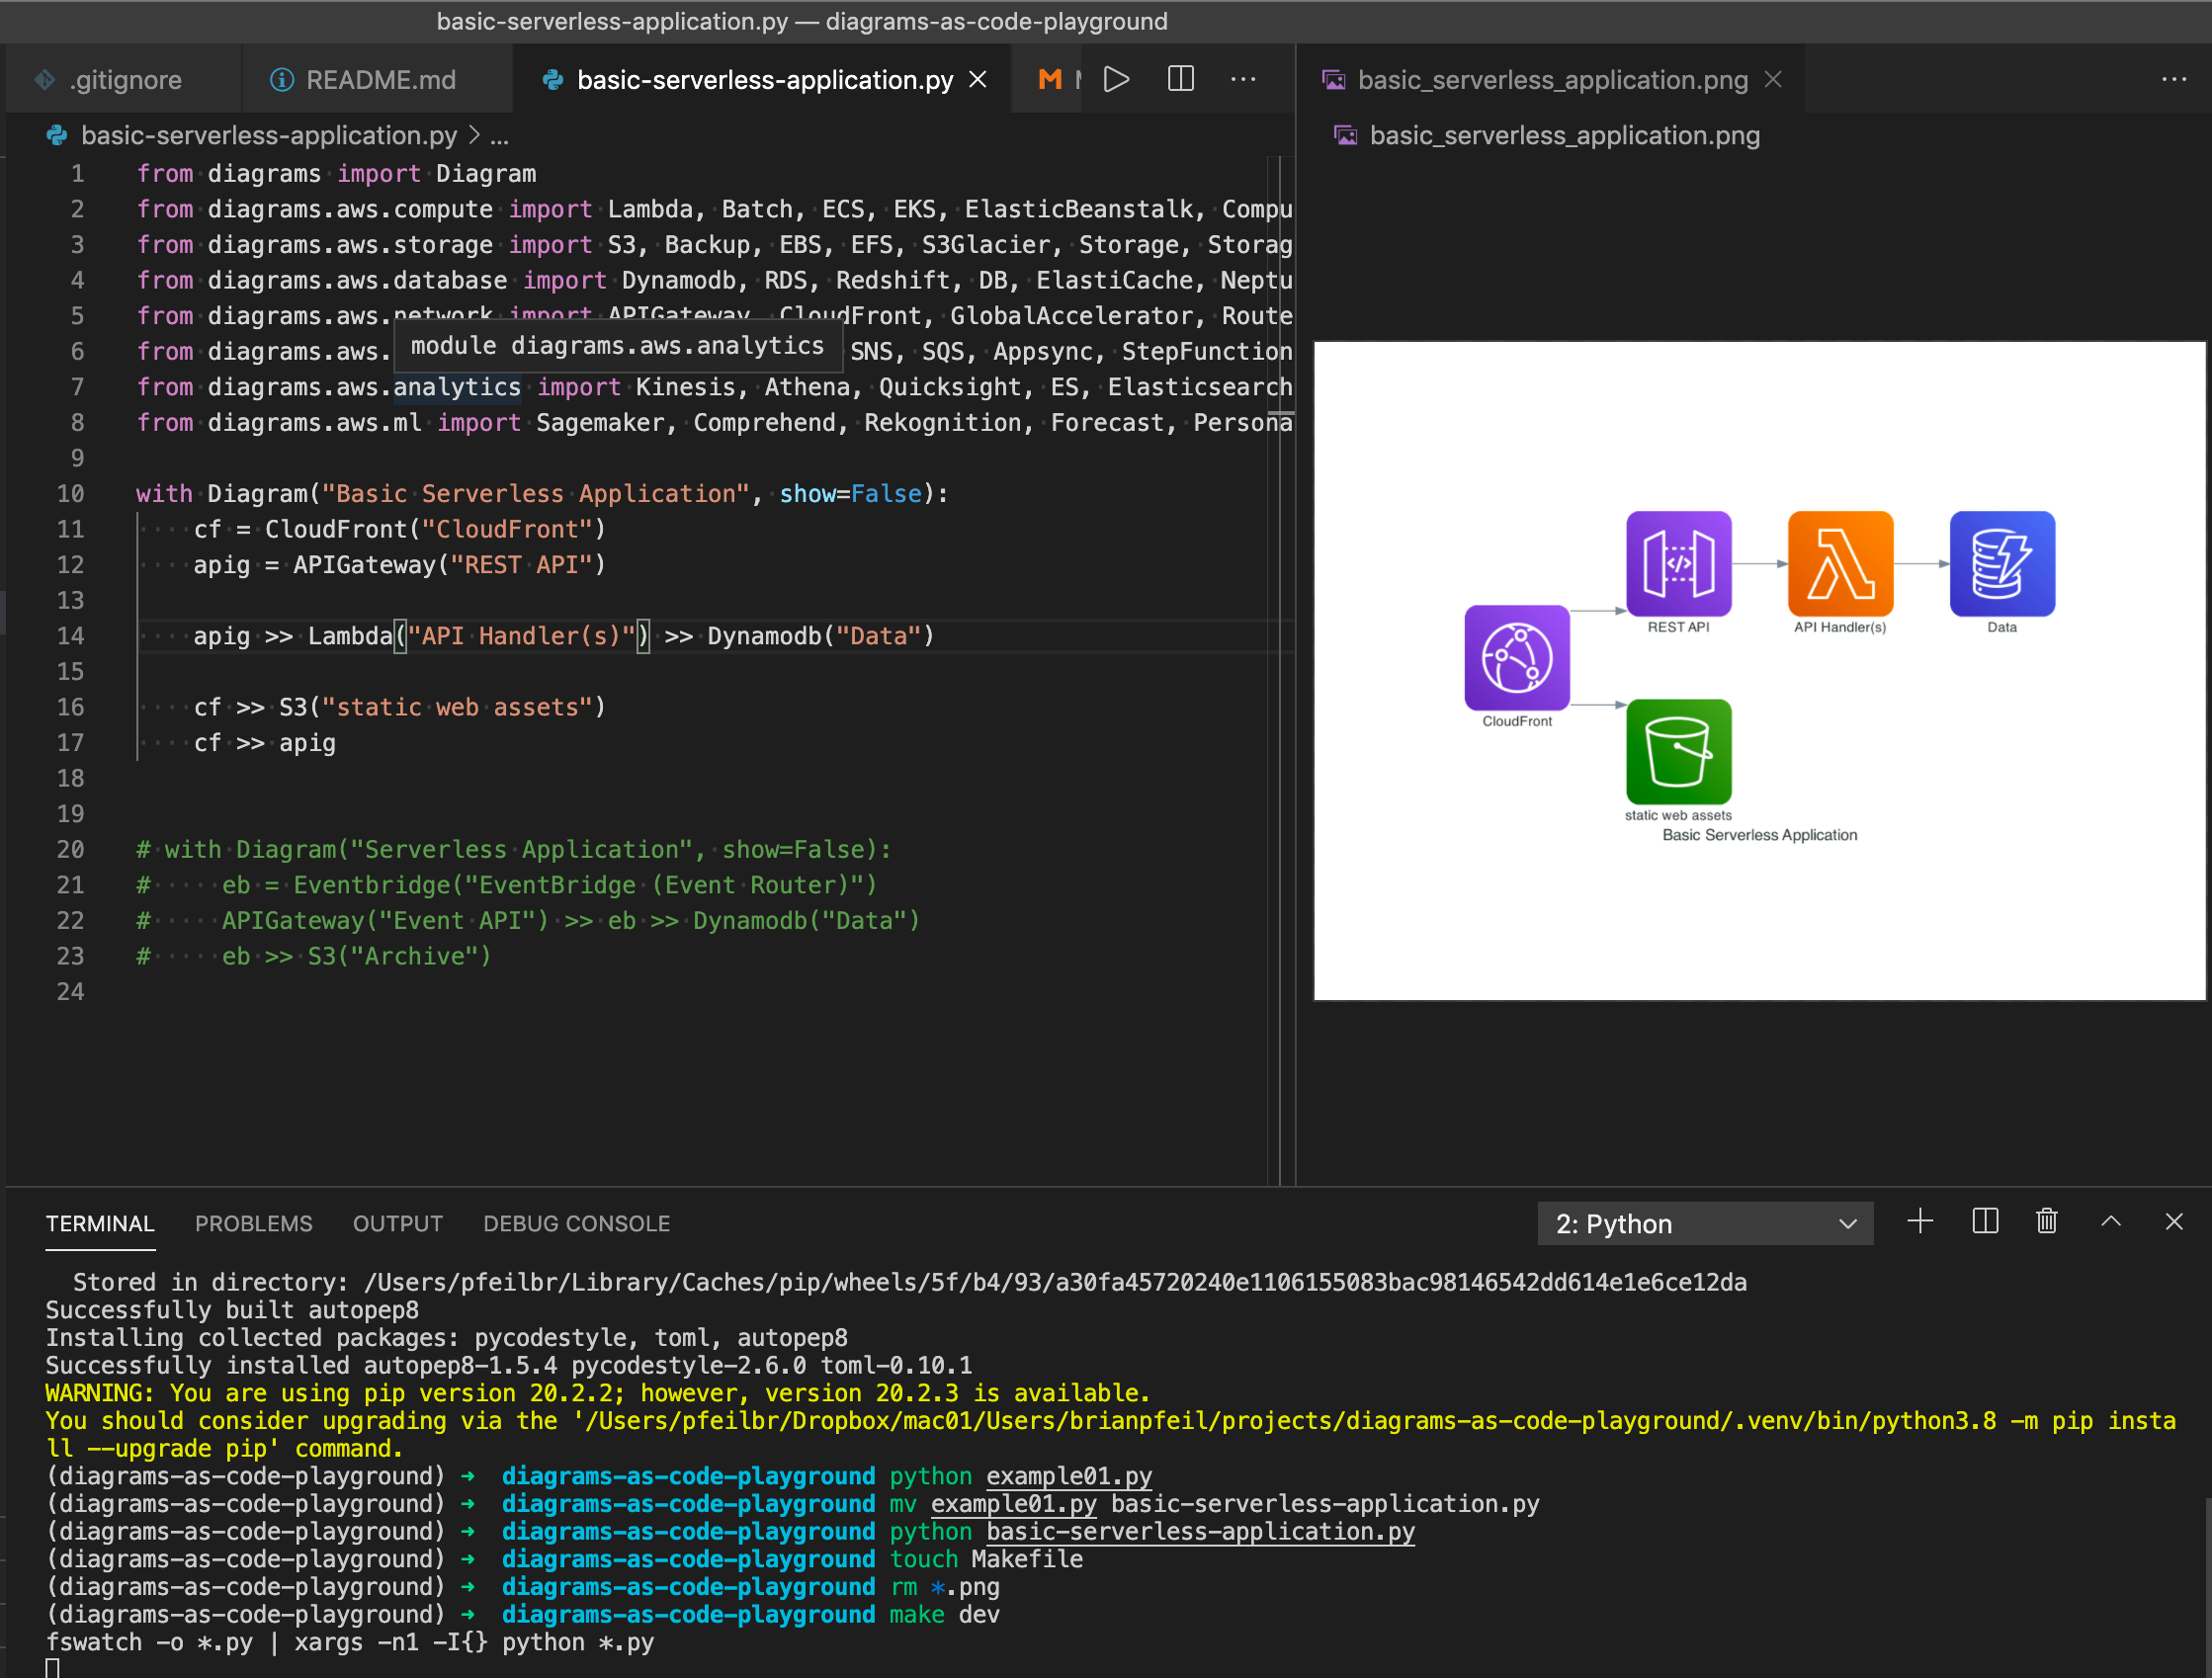The image size is (2212, 1678).
Task: Close the basic_serverless_application.png tab
Action: (x=1773, y=79)
